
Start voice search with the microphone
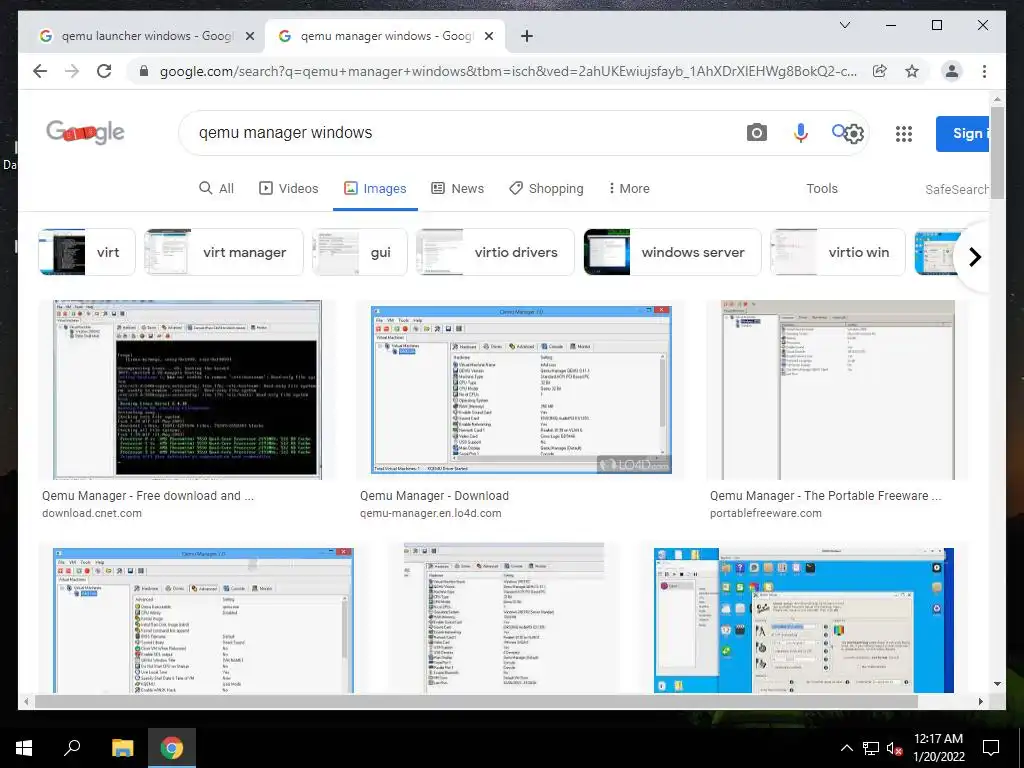pos(801,133)
